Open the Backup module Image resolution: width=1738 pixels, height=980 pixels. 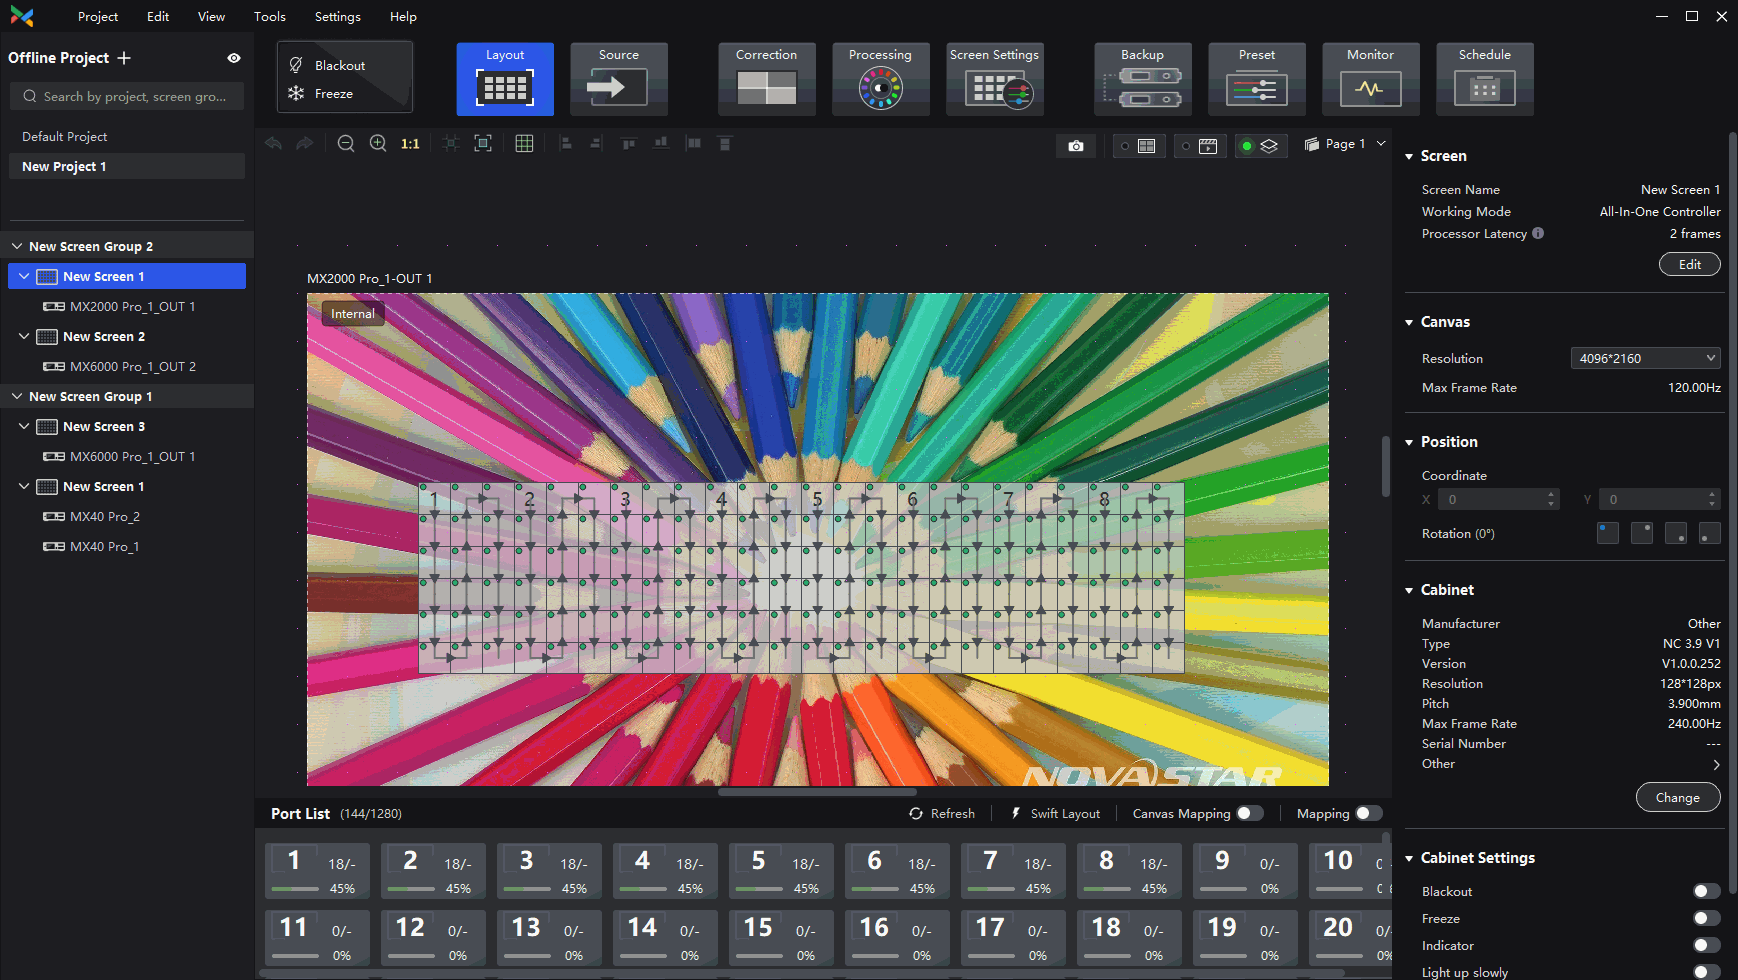(x=1143, y=79)
